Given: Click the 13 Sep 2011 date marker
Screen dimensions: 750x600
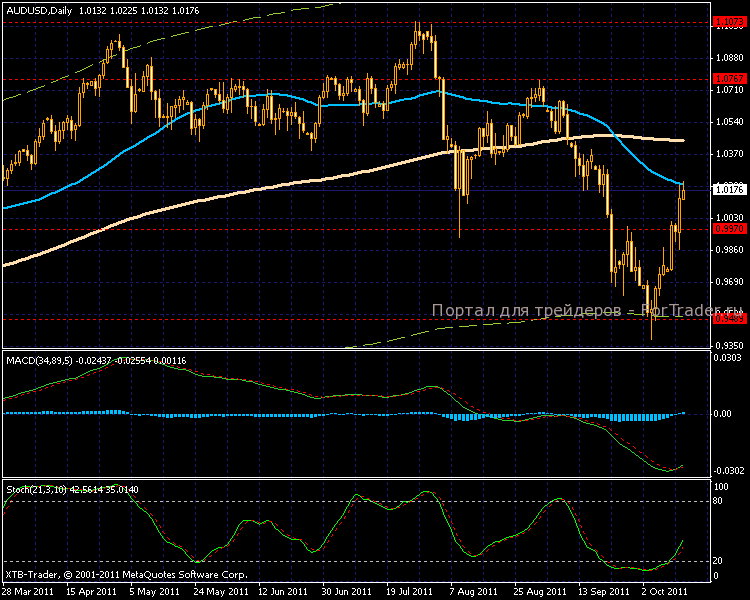Looking at the screenshot, I should pos(604,592).
